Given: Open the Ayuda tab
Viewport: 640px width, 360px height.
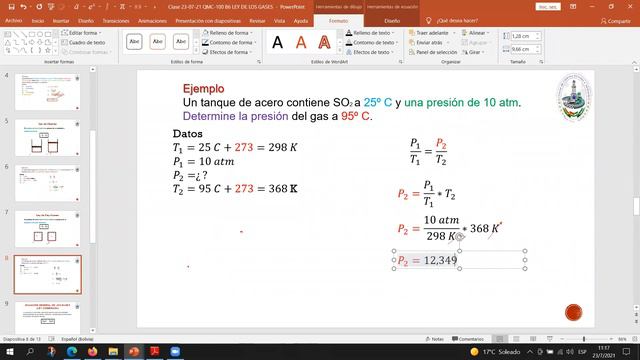Looking at the screenshot, I should coord(301,21).
